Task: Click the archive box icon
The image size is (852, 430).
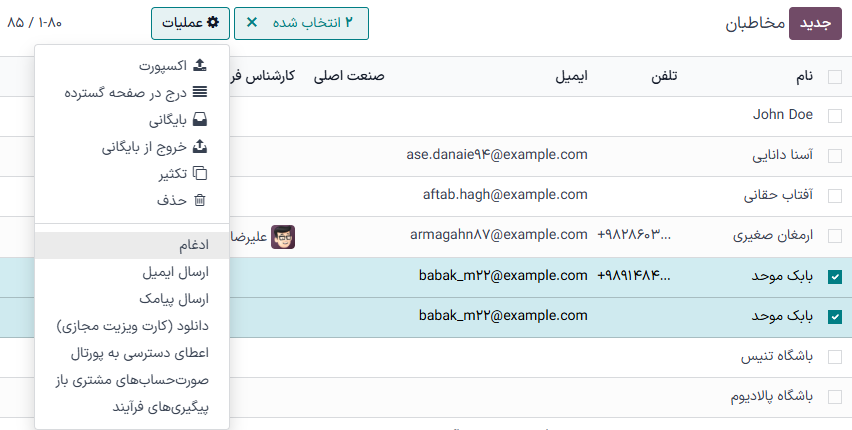Action: pyautogui.click(x=200, y=120)
